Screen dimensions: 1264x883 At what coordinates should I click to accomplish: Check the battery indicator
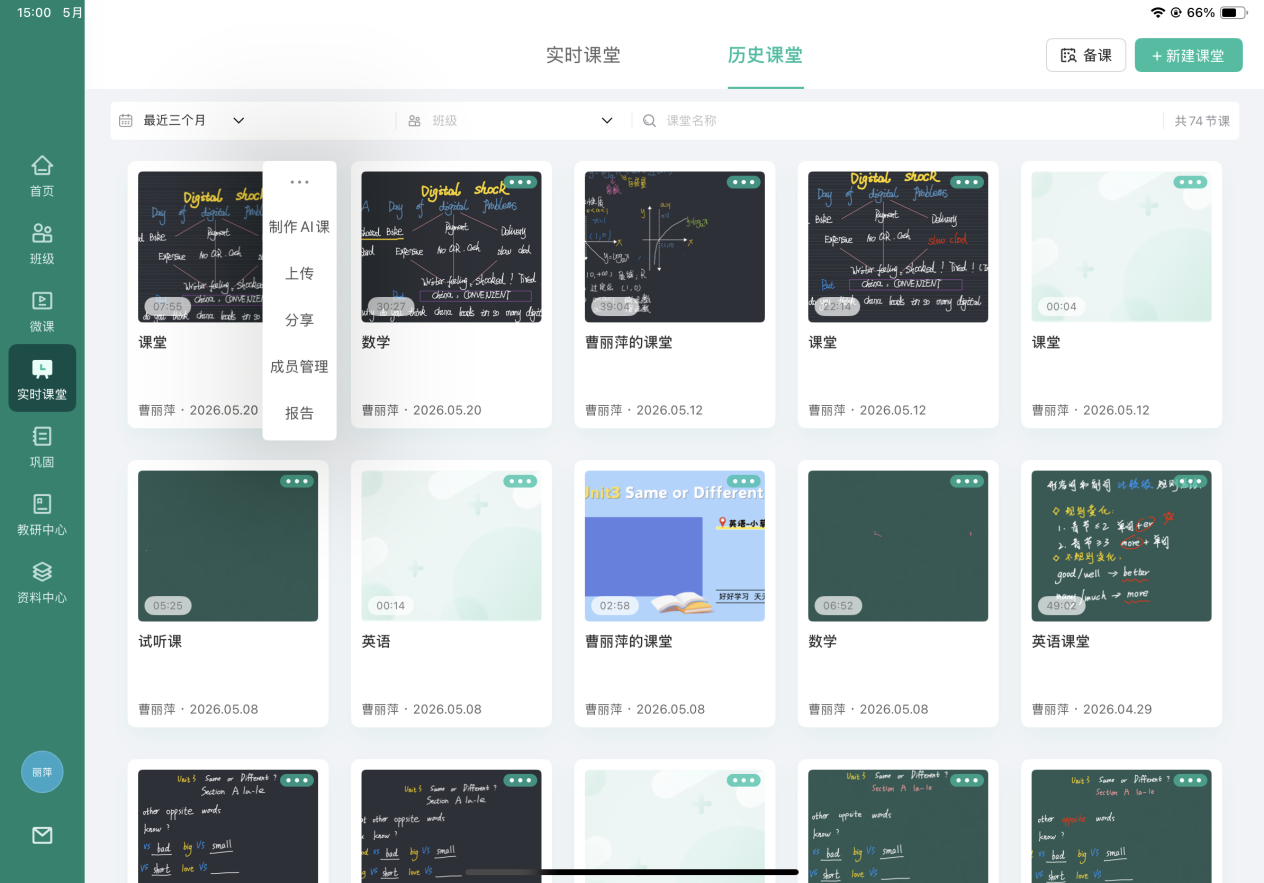coord(1232,13)
